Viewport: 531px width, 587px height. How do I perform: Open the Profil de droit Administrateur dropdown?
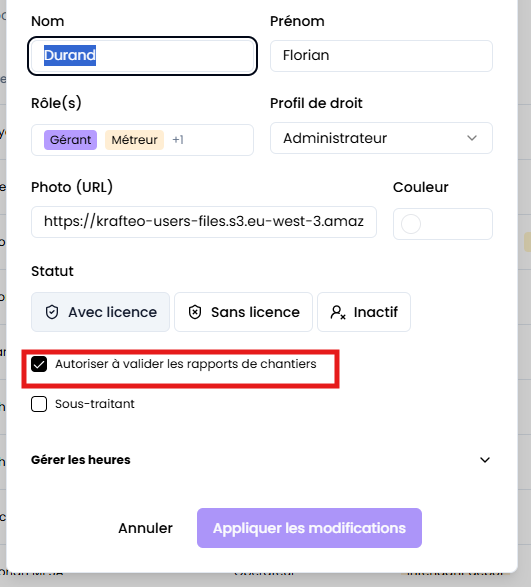(381, 138)
